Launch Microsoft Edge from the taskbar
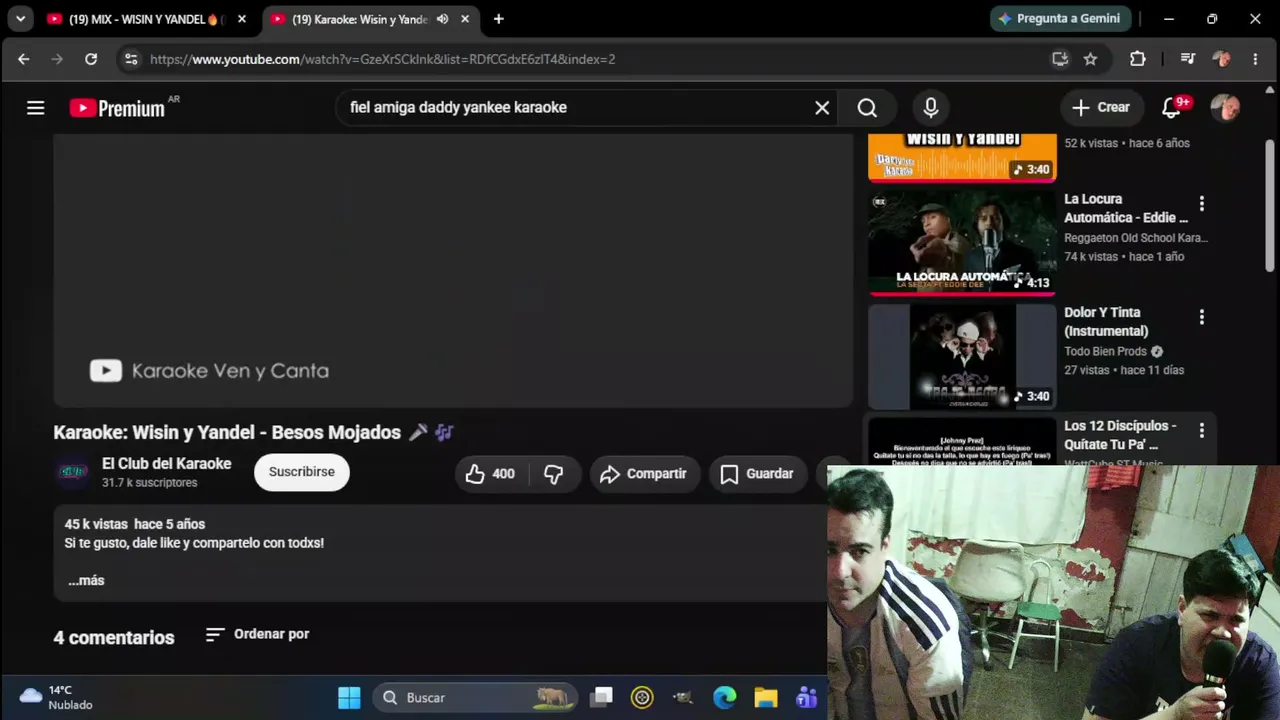1280x720 pixels. click(724, 698)
